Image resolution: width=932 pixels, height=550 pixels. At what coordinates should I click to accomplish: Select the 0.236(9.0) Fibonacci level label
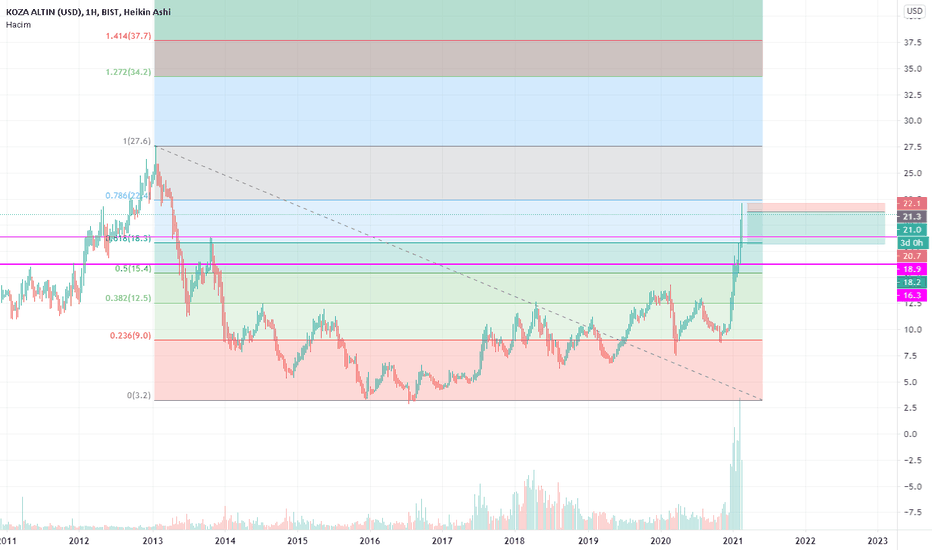[131, 336]
